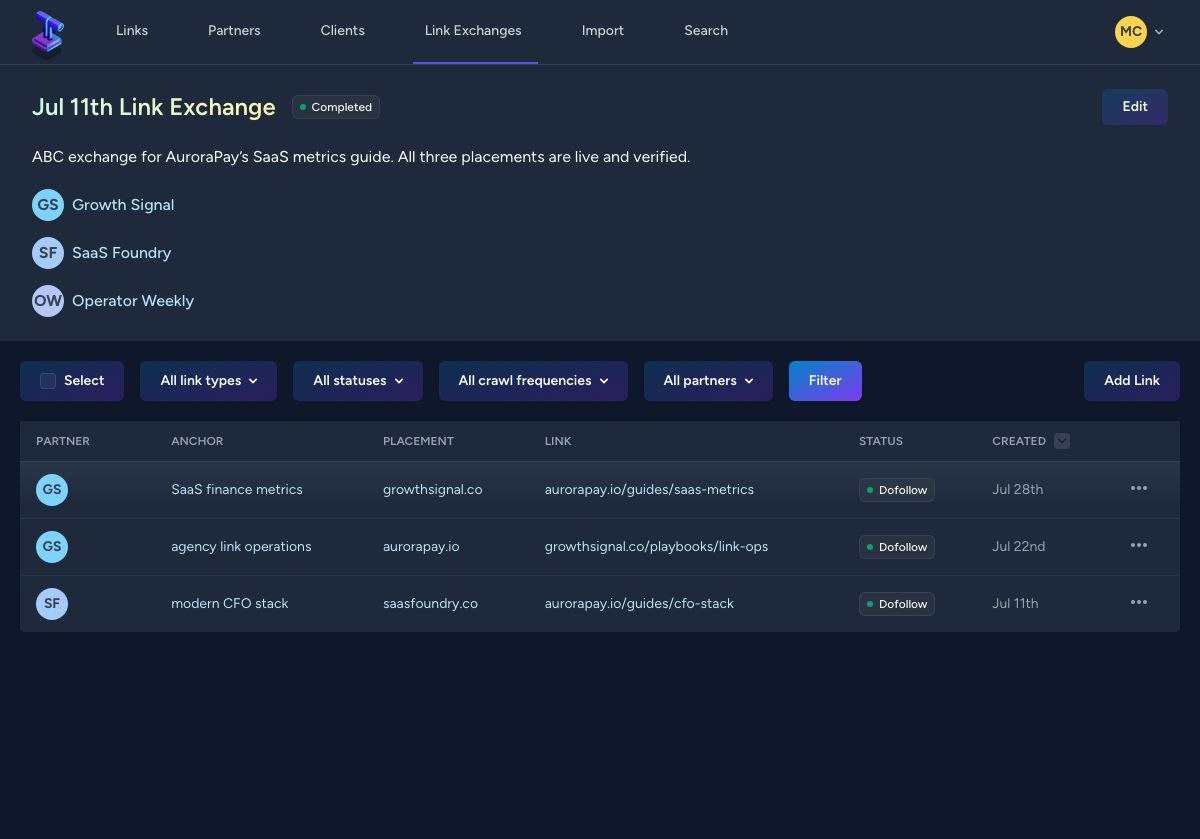Click the Completed status badge
1200x839 pixels.
coord(336,107)
